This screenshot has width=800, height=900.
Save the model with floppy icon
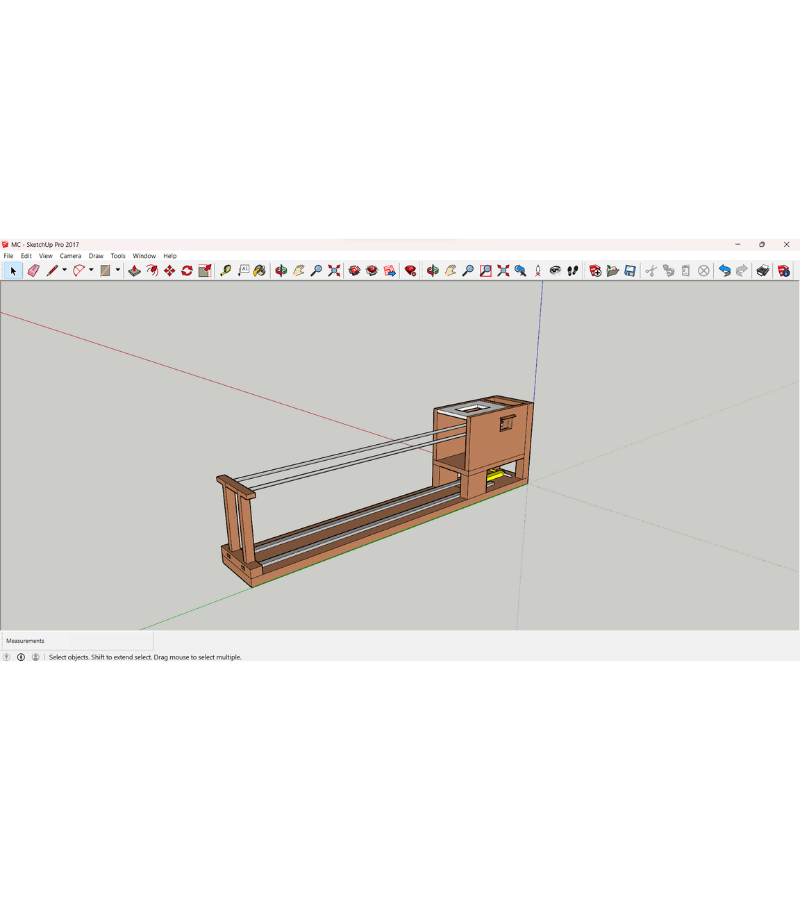[630, 271]
